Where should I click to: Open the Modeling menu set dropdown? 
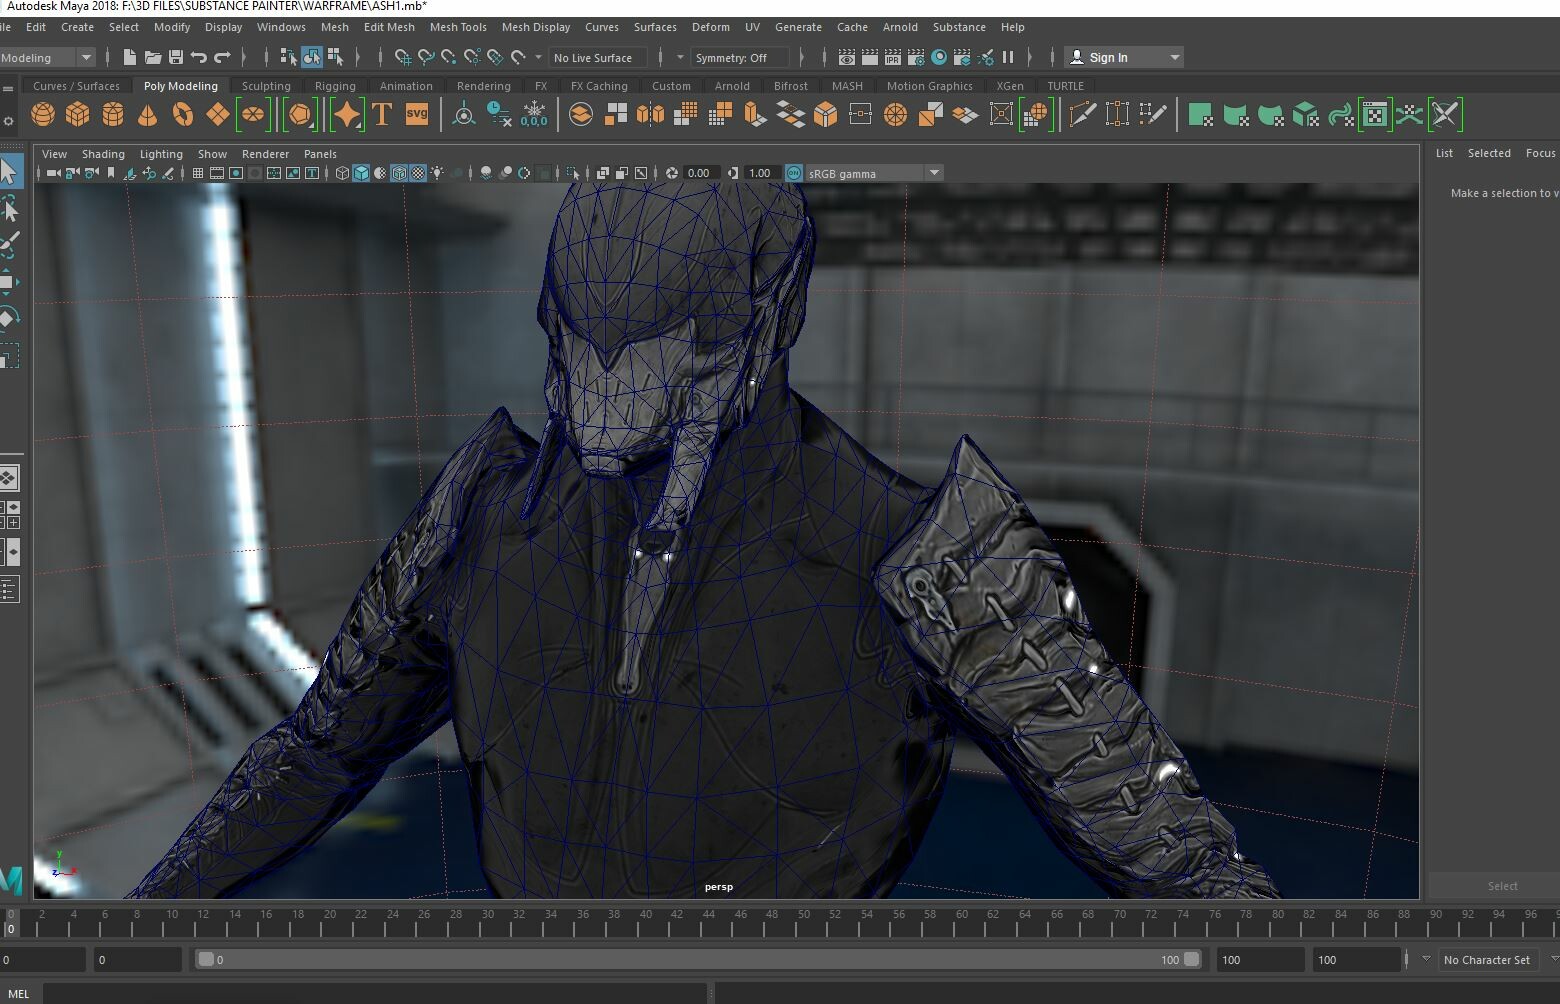(x=86, y=58)
